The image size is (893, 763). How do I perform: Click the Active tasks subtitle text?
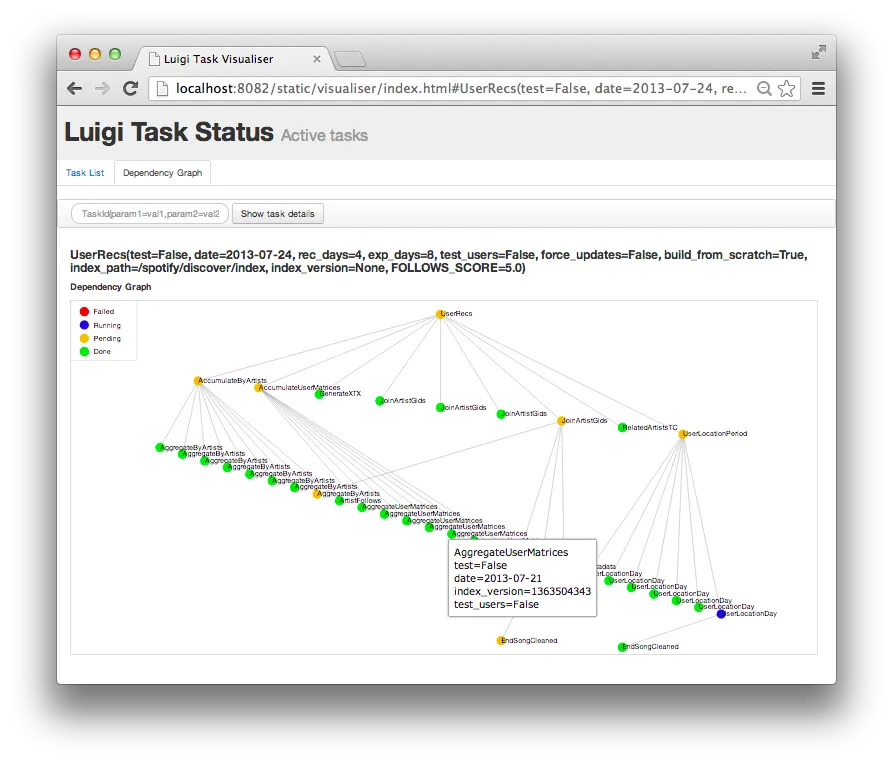[x=324, y=136]
